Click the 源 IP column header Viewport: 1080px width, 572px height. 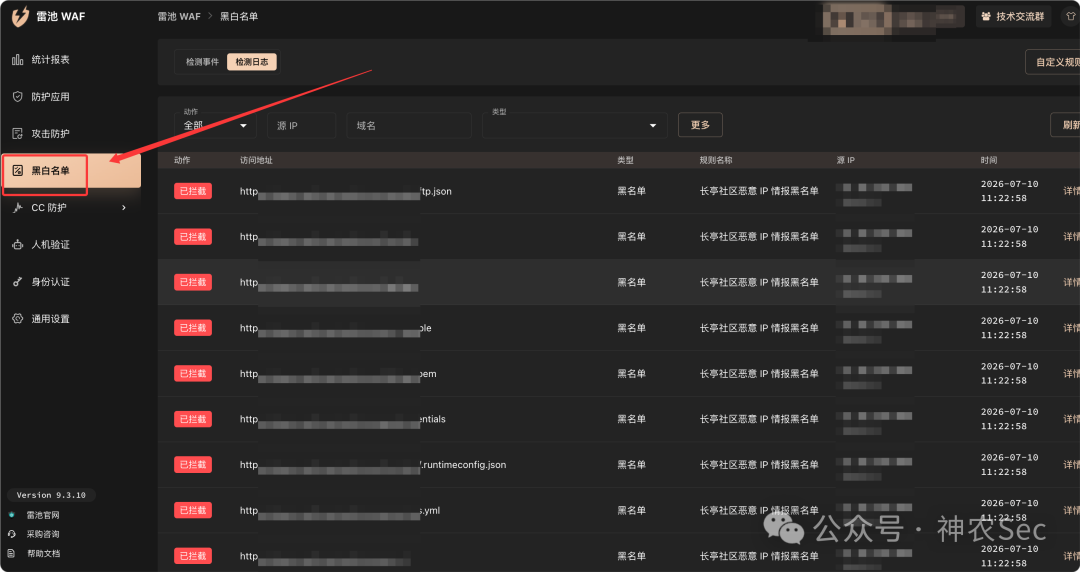click(846, 160)
